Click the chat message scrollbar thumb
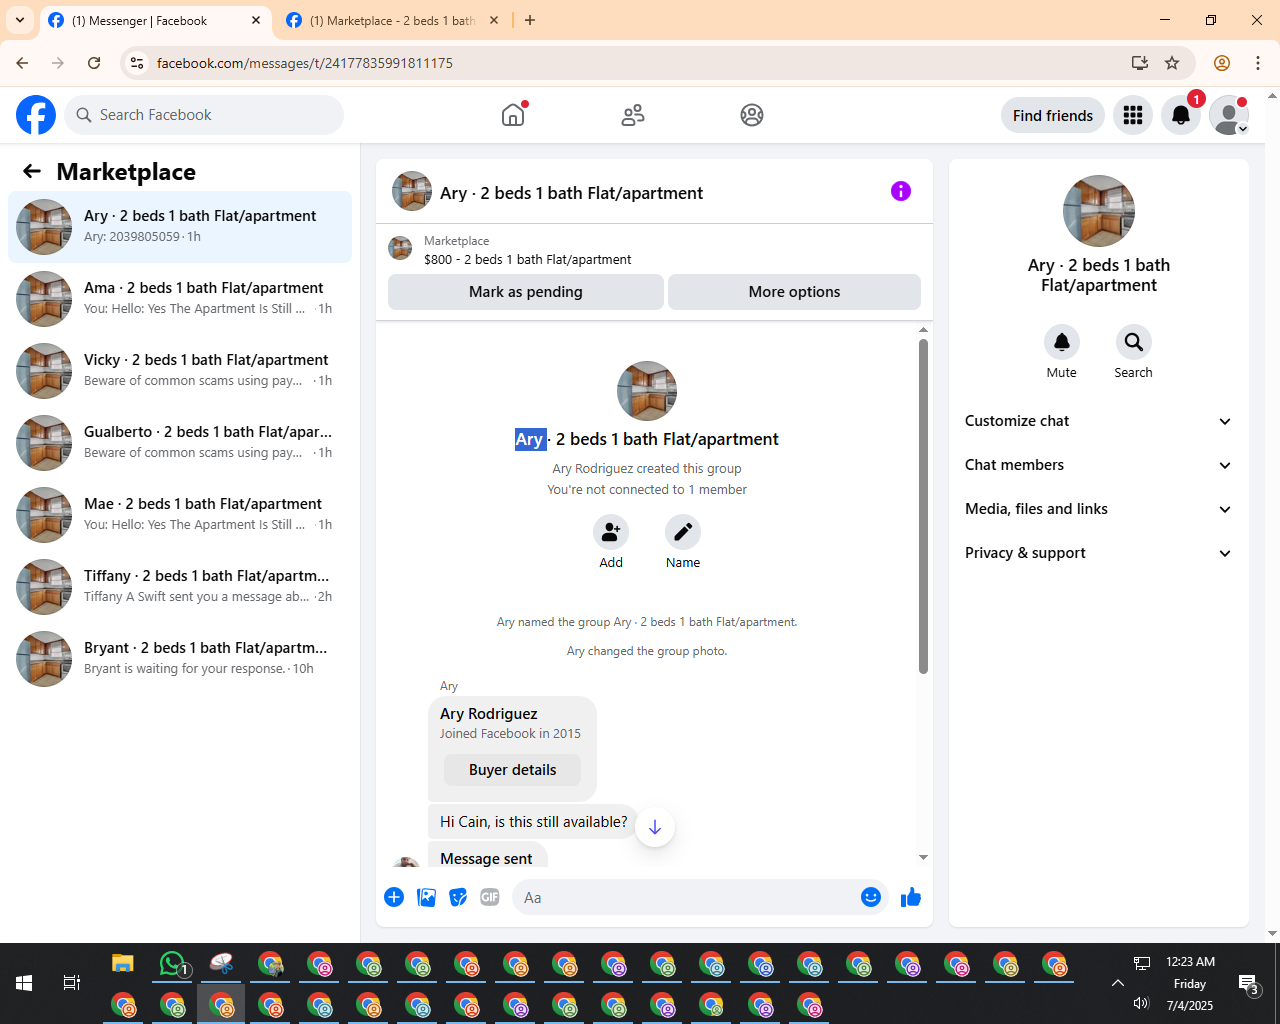This screenshot has height=1024, width=1280. (923, 506)
